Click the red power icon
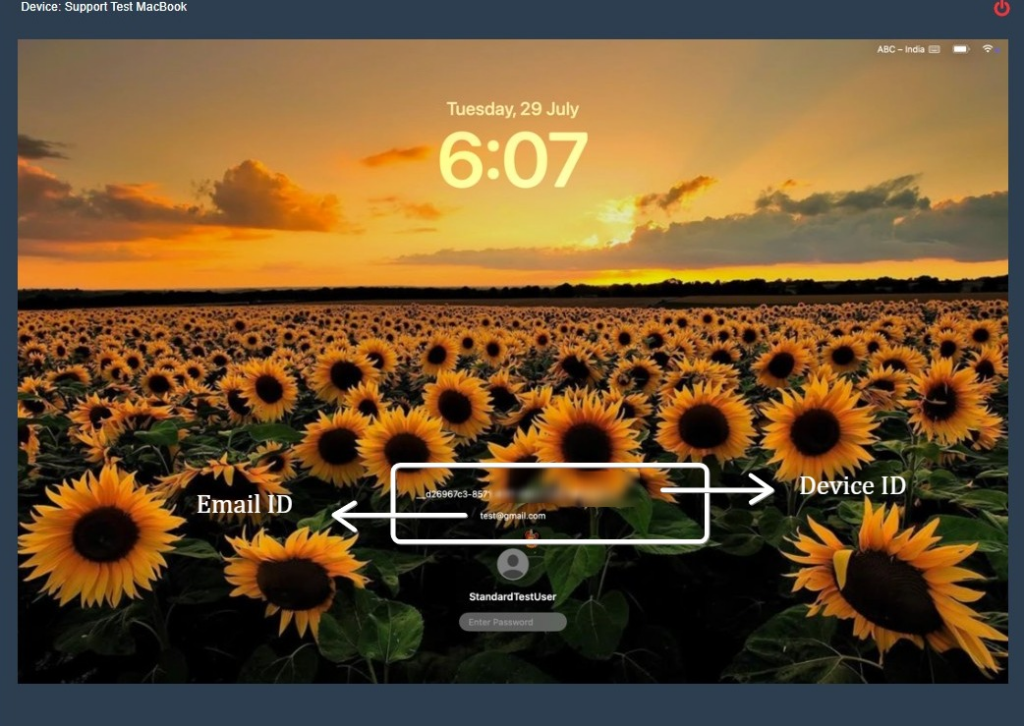Screen dimensions: 1024x726 tap(1002, 8)
